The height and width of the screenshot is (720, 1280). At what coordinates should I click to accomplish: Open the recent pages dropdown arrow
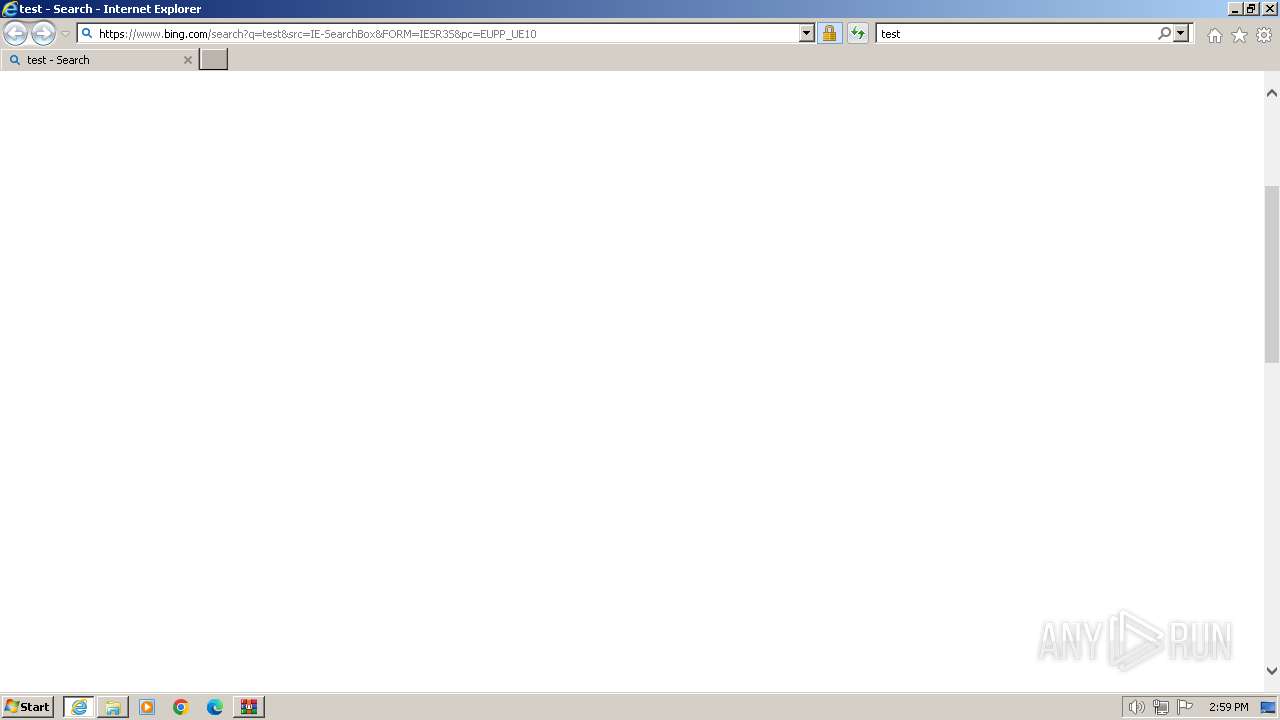point(65,34)
